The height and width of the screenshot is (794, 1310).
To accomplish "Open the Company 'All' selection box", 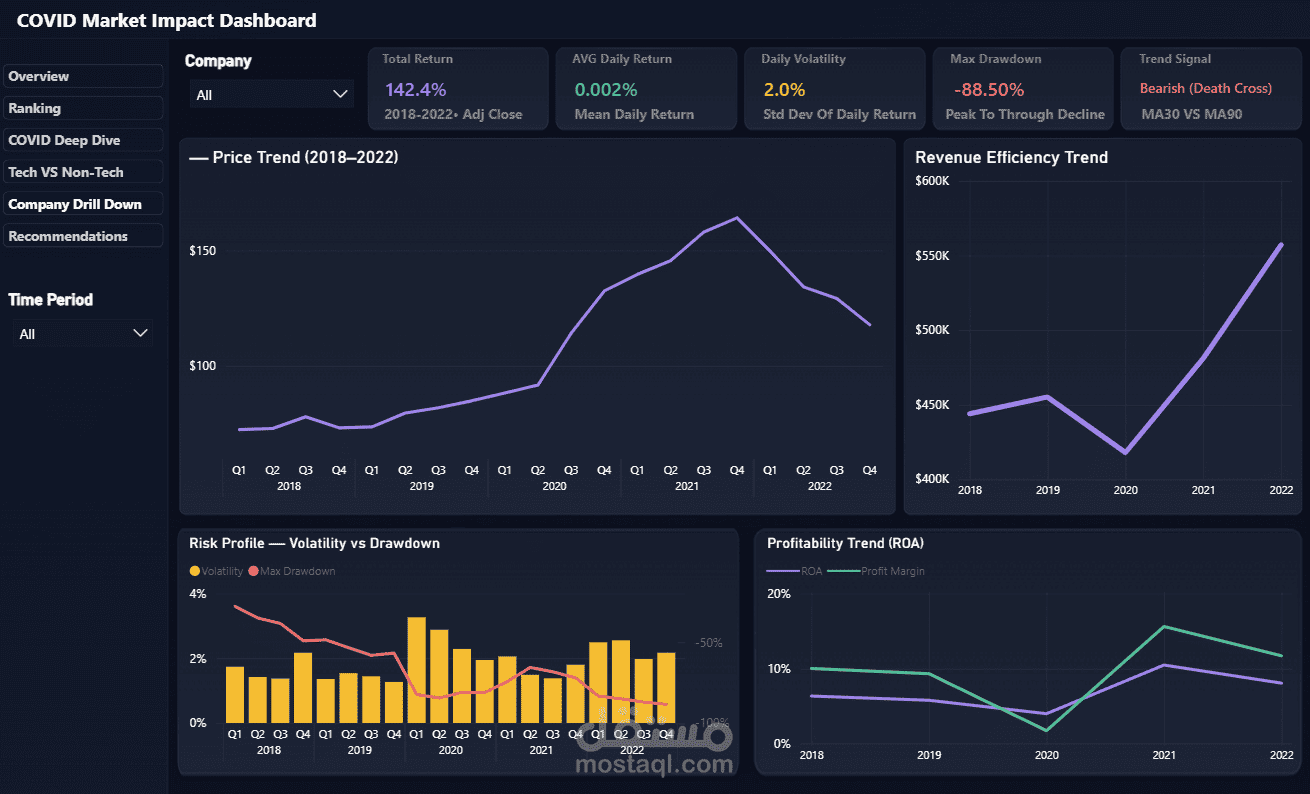I will (x=272, y=94).
